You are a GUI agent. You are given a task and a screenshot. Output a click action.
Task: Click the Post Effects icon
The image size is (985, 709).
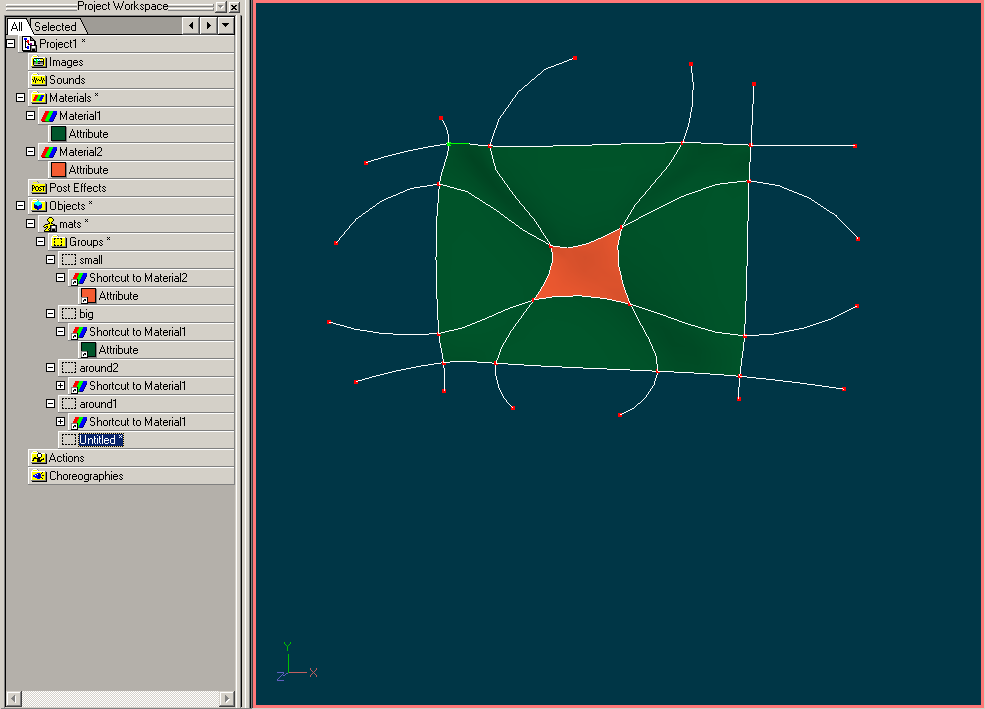coord(39,188)
